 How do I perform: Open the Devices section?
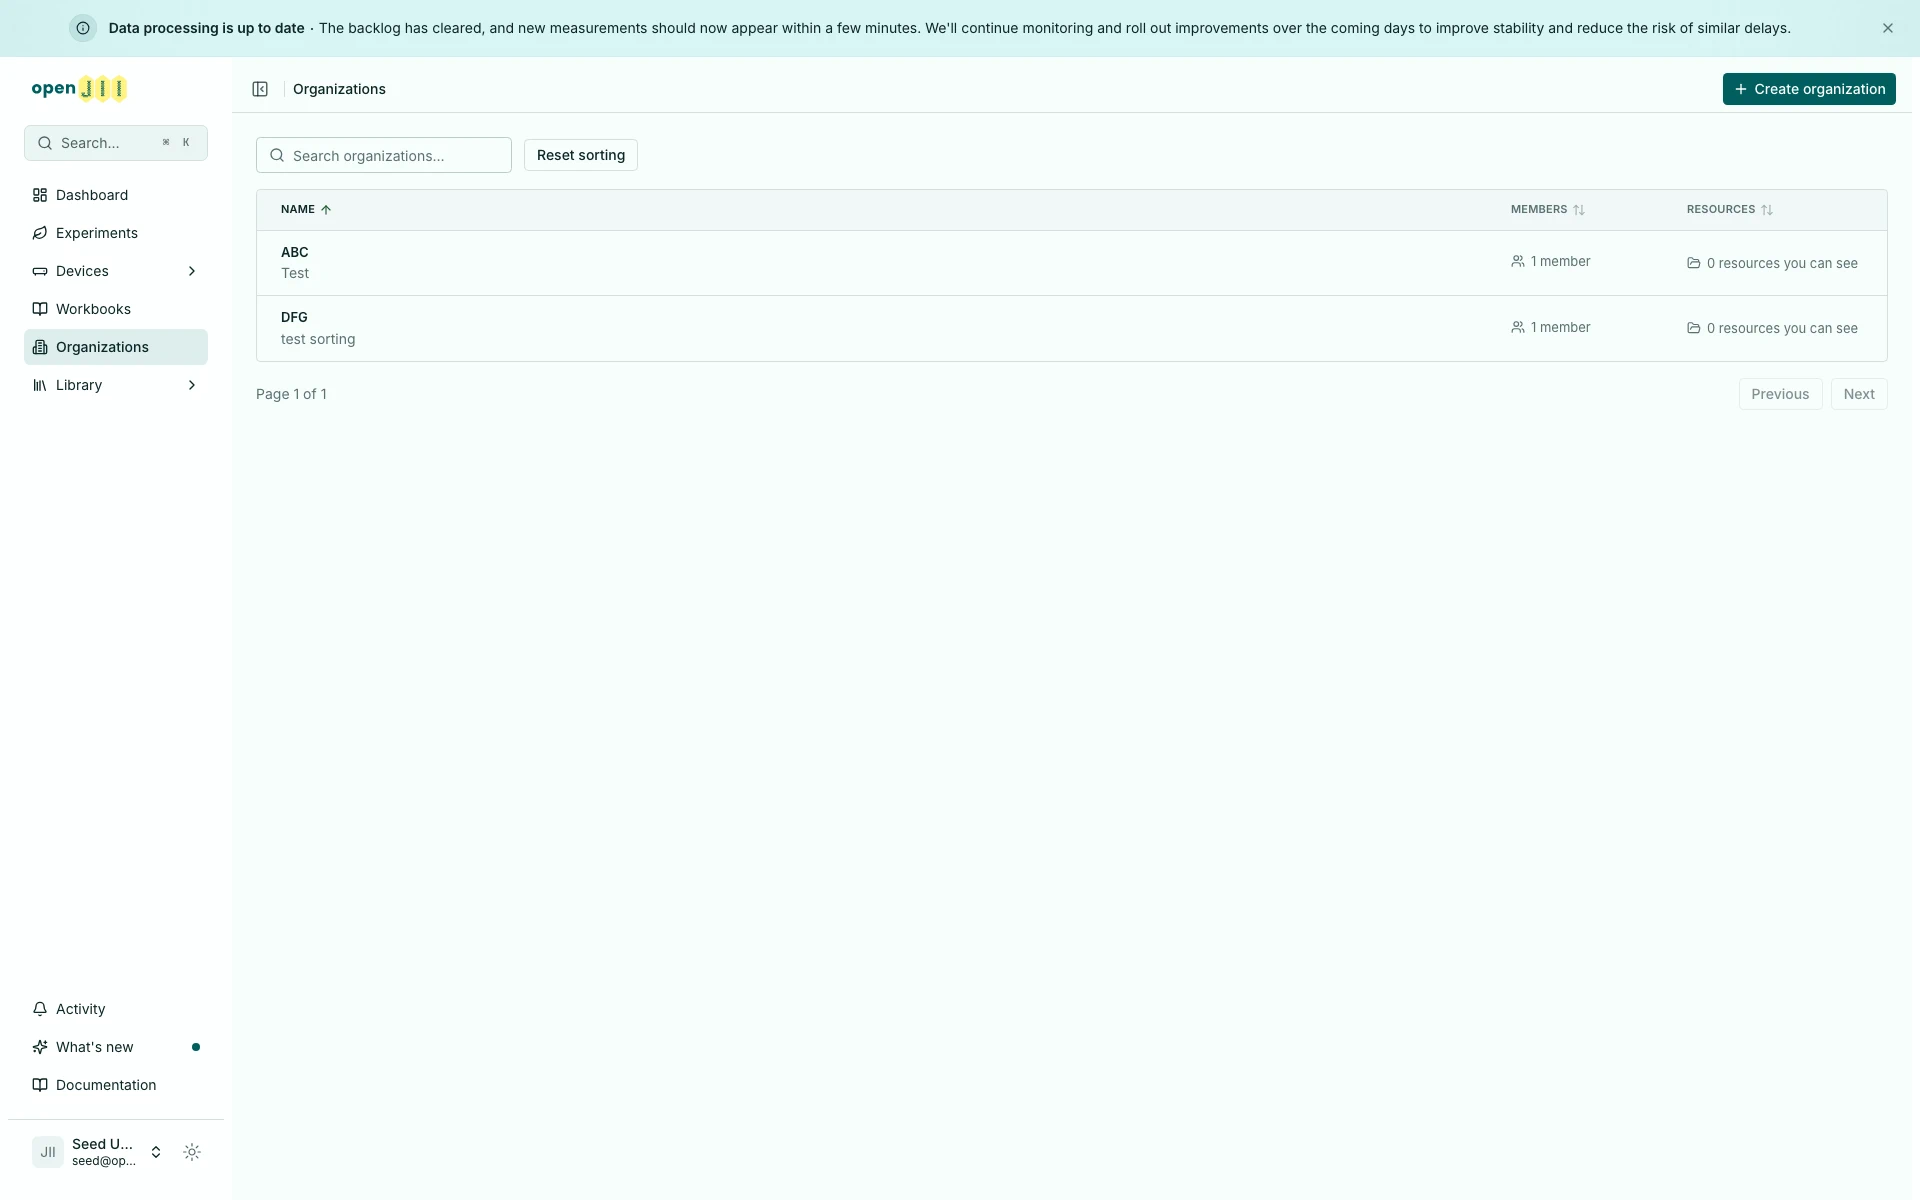(x=116, y=271)
